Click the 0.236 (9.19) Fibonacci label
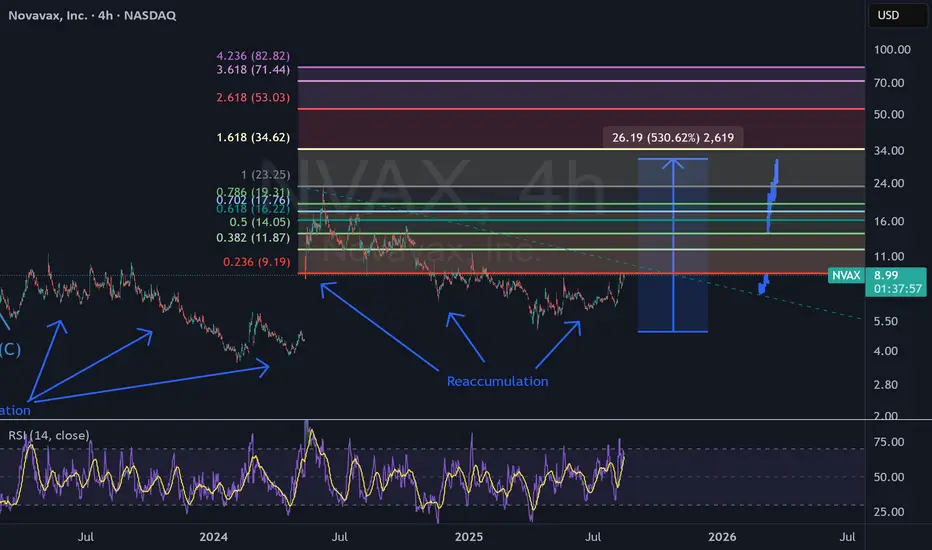 pos(257,262)
